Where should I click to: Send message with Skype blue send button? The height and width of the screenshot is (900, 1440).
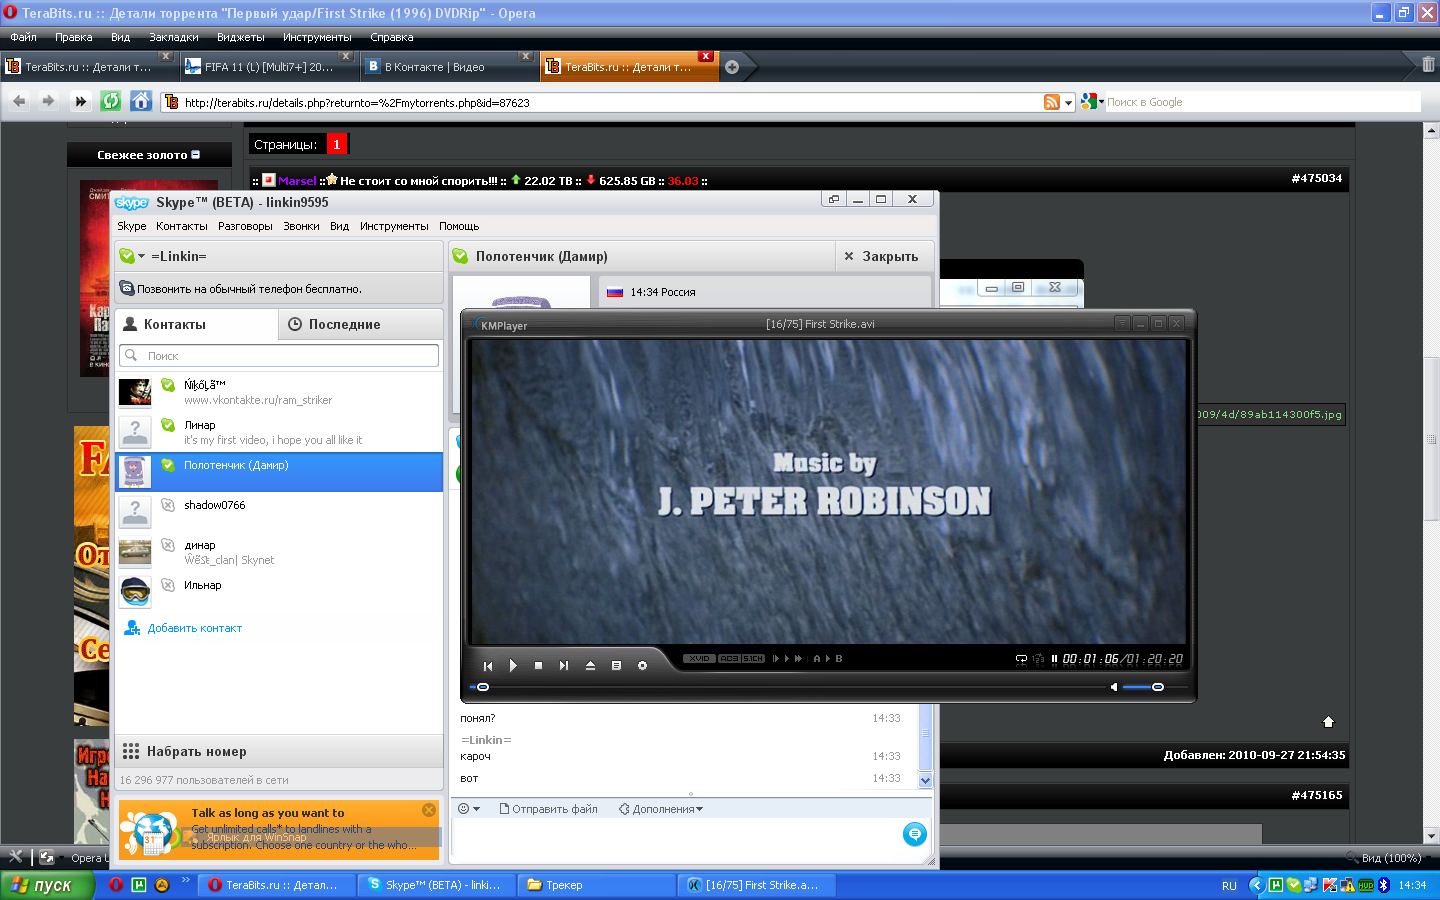pos(915,834)
